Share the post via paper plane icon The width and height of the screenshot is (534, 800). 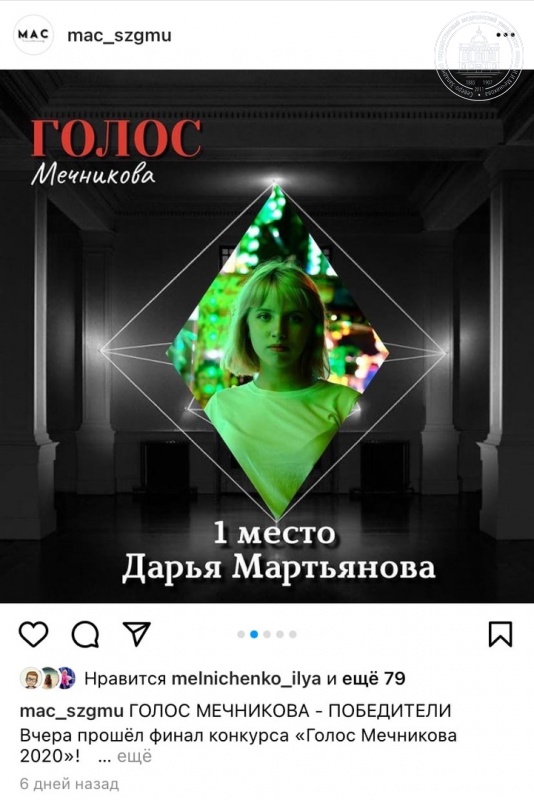[x=137, y=634]
